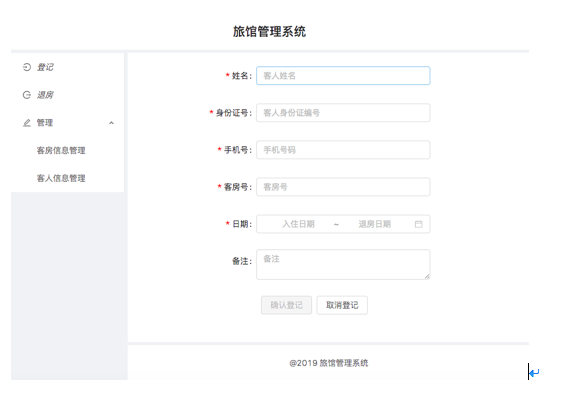Screen dimensions: 563x394
Task: Click the 确认登记 confirm button
Action: point(286,305)
